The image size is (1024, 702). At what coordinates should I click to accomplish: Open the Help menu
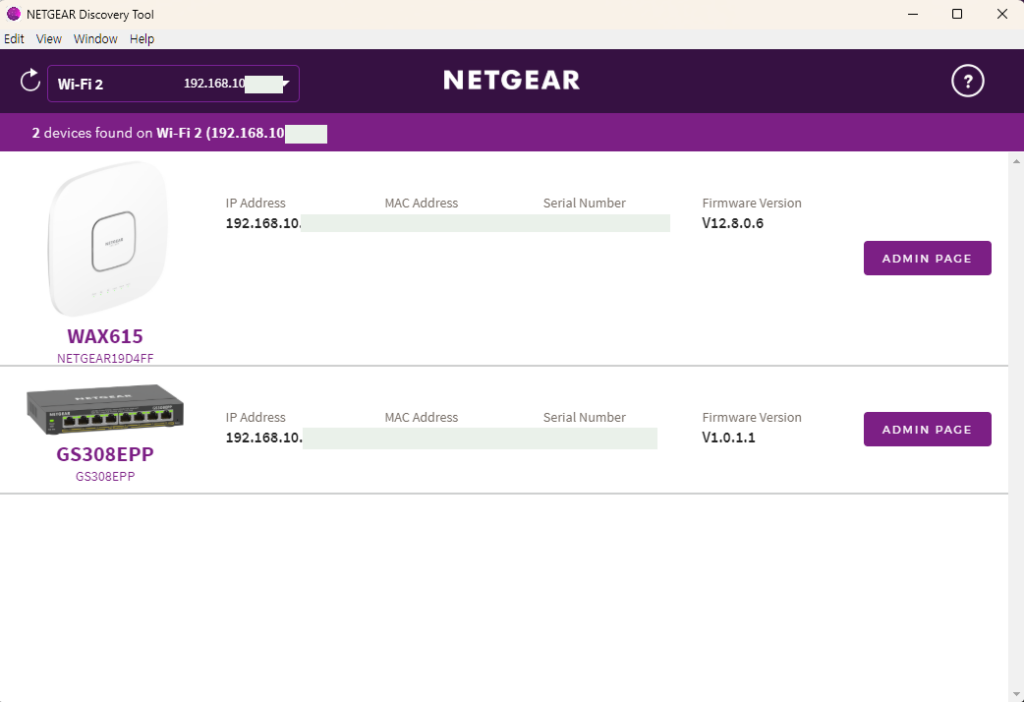(142, 39)
